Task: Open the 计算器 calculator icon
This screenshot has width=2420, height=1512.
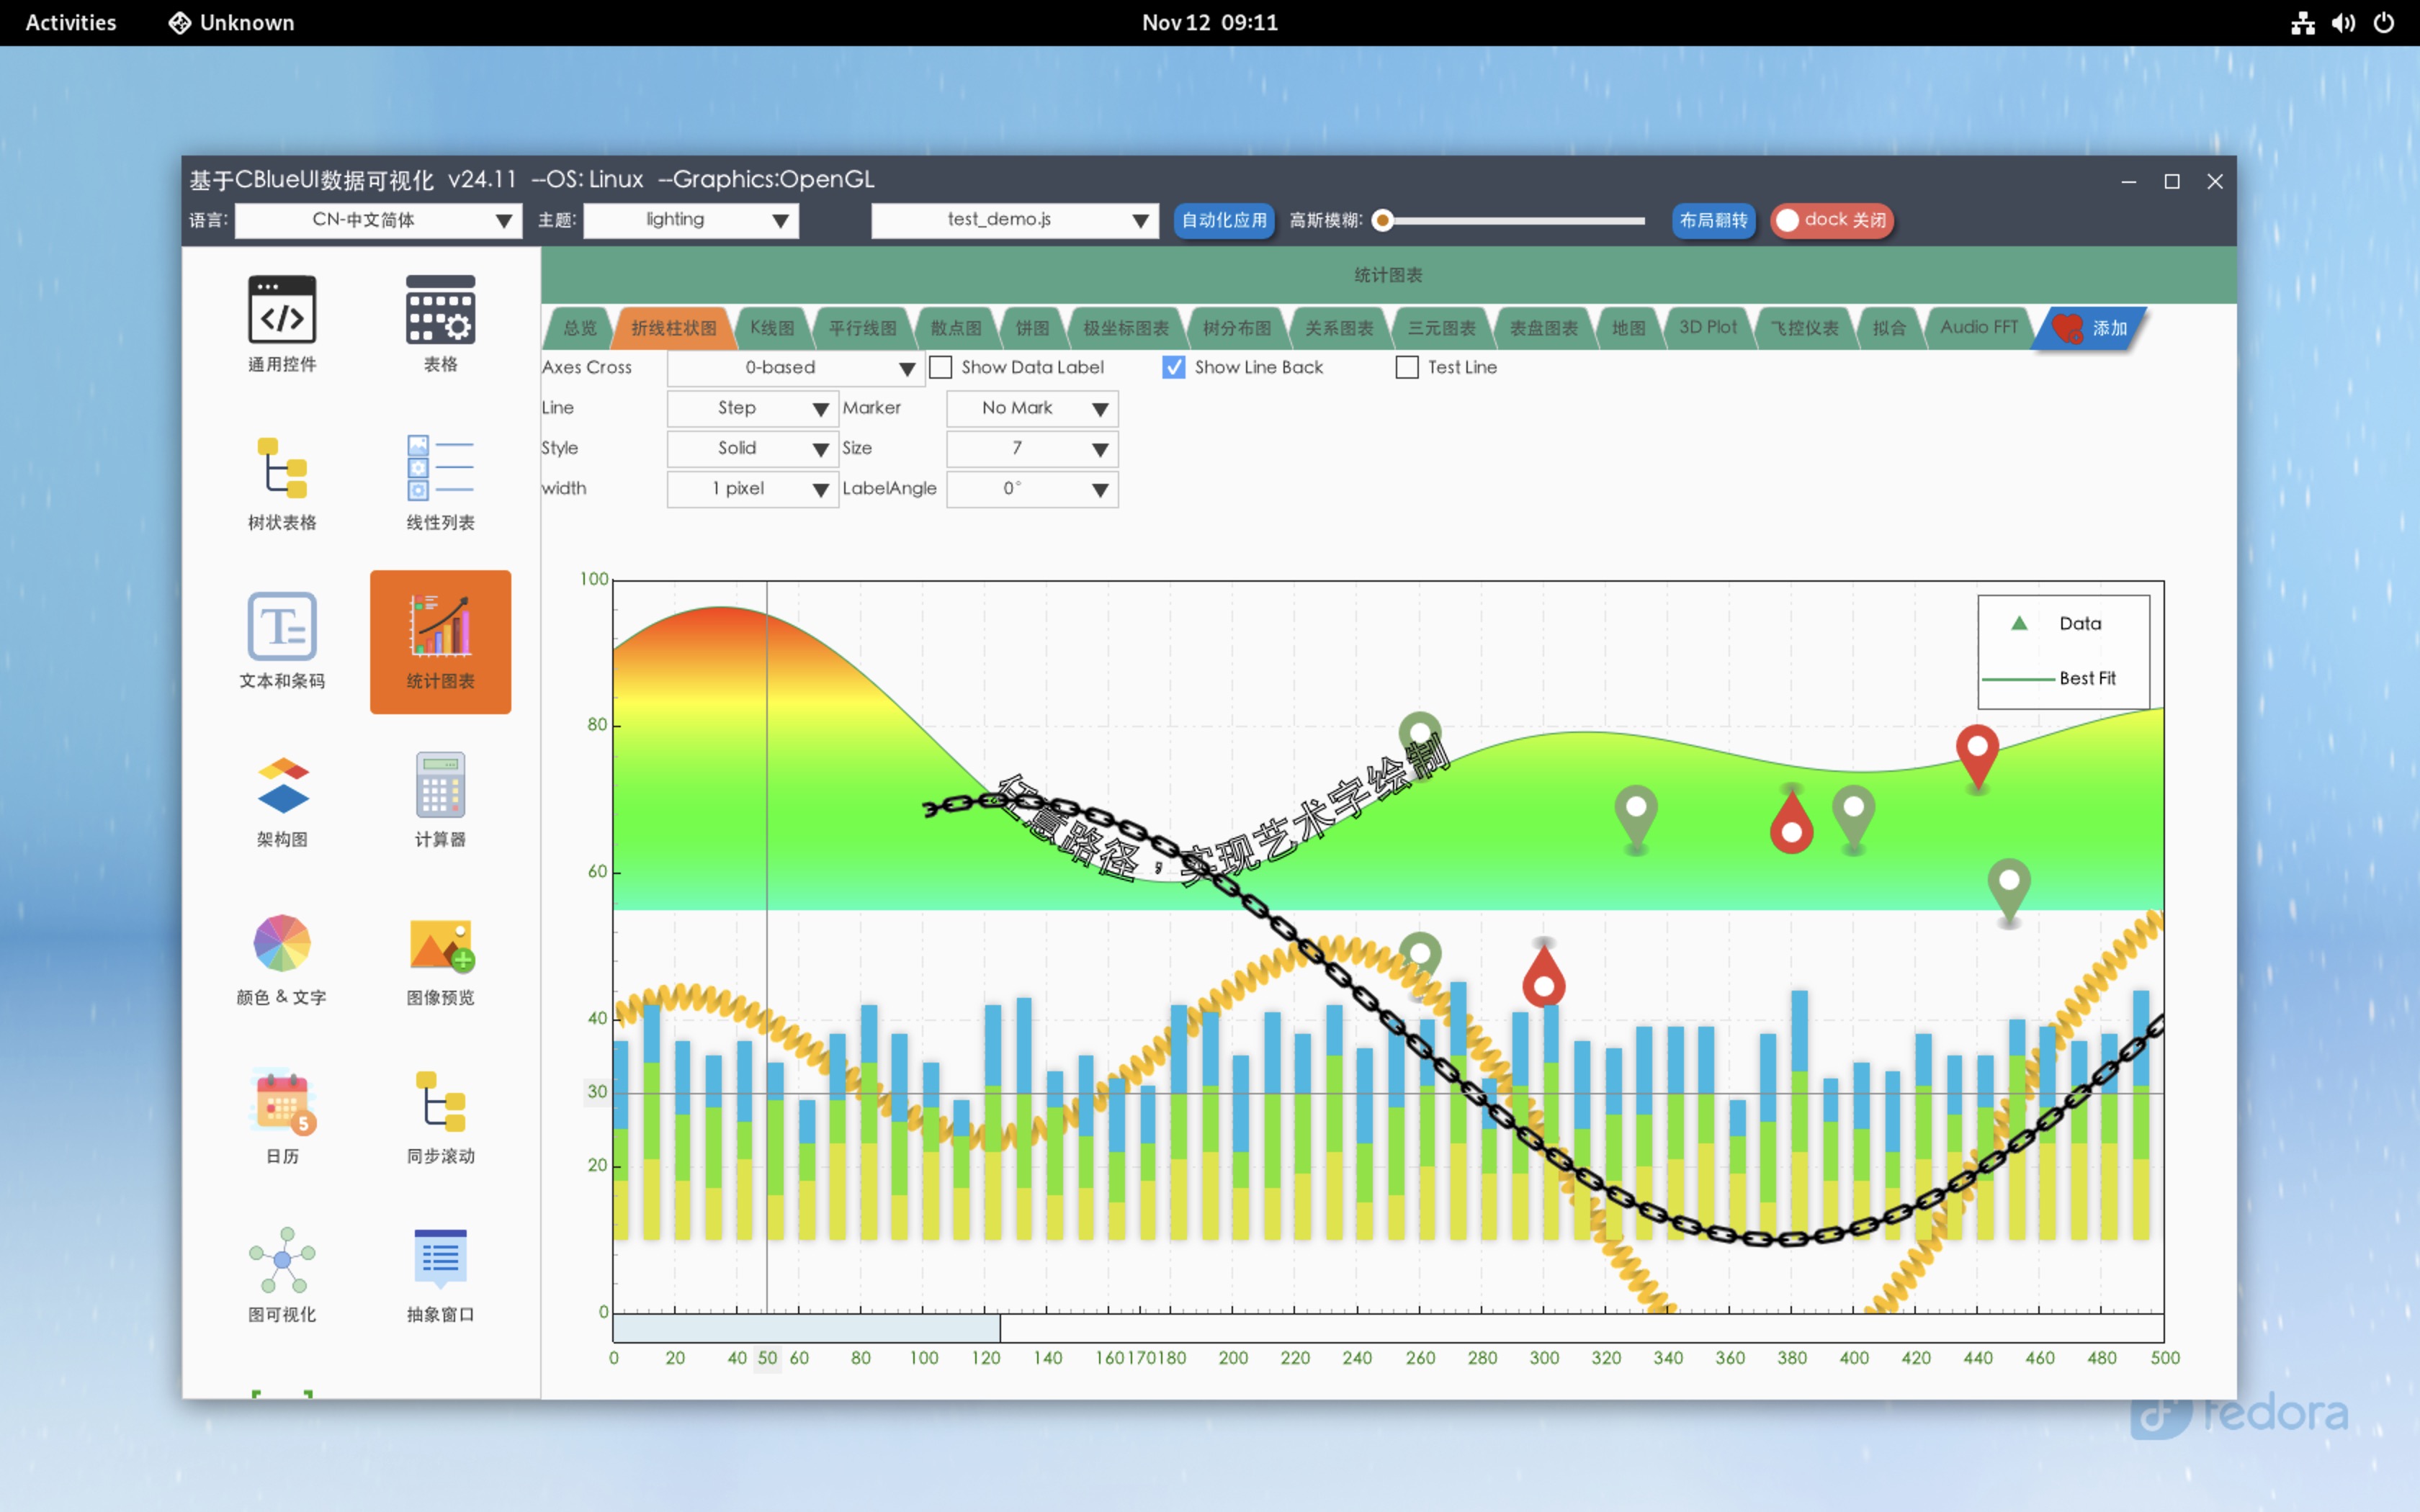Action: (440, 785)
